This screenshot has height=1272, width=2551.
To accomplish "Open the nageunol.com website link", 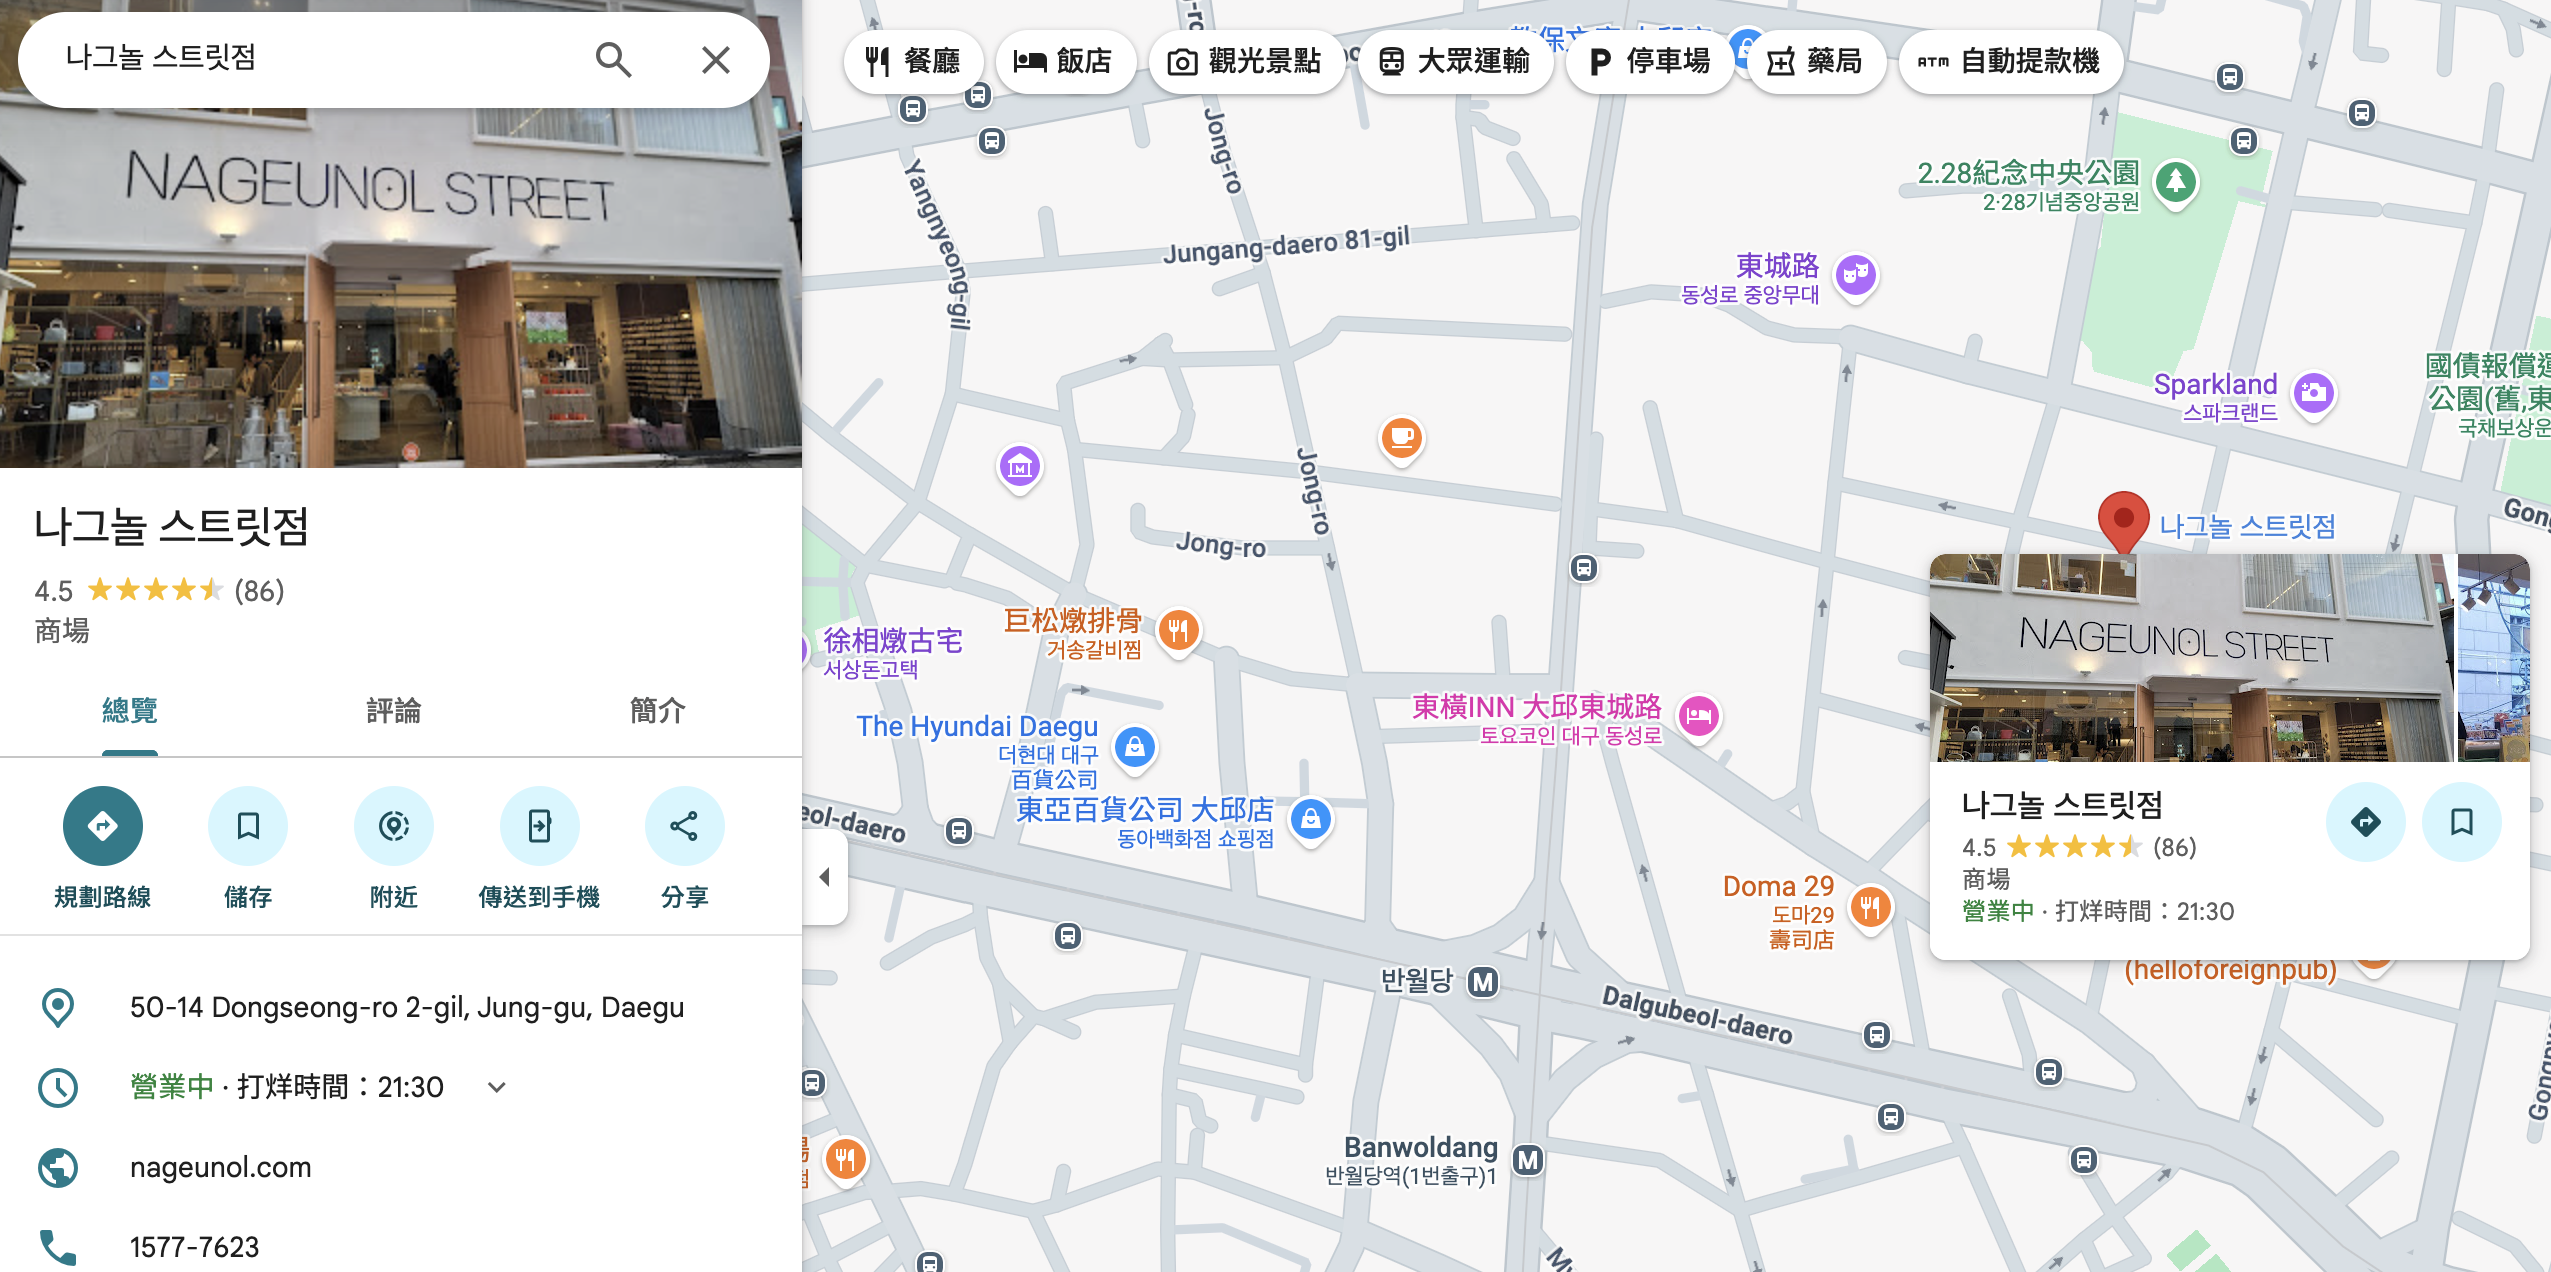I will coord(221,1167).
